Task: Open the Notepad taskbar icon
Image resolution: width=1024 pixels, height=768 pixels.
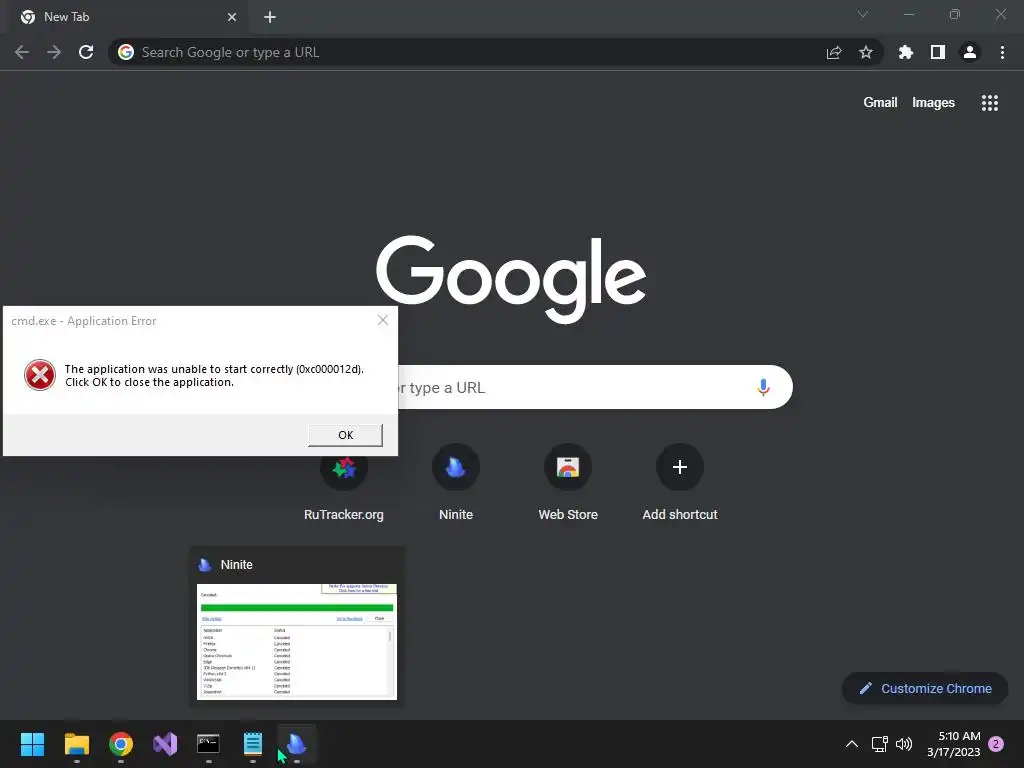Action: [x=253, y=744]
